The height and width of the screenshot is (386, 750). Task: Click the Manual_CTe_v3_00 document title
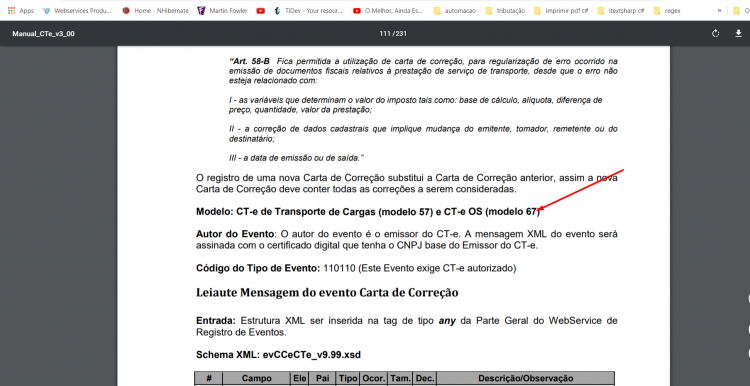tap(44, 34)
